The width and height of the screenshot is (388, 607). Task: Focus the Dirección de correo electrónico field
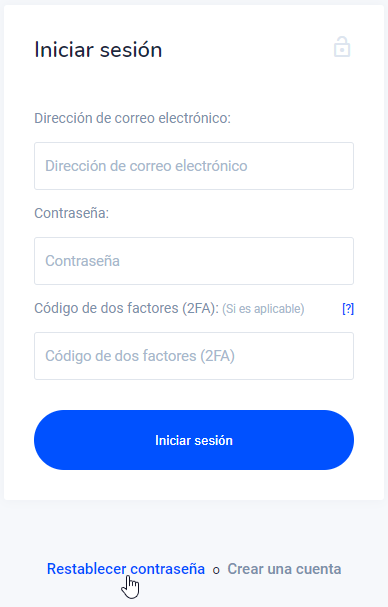point(194,166)
